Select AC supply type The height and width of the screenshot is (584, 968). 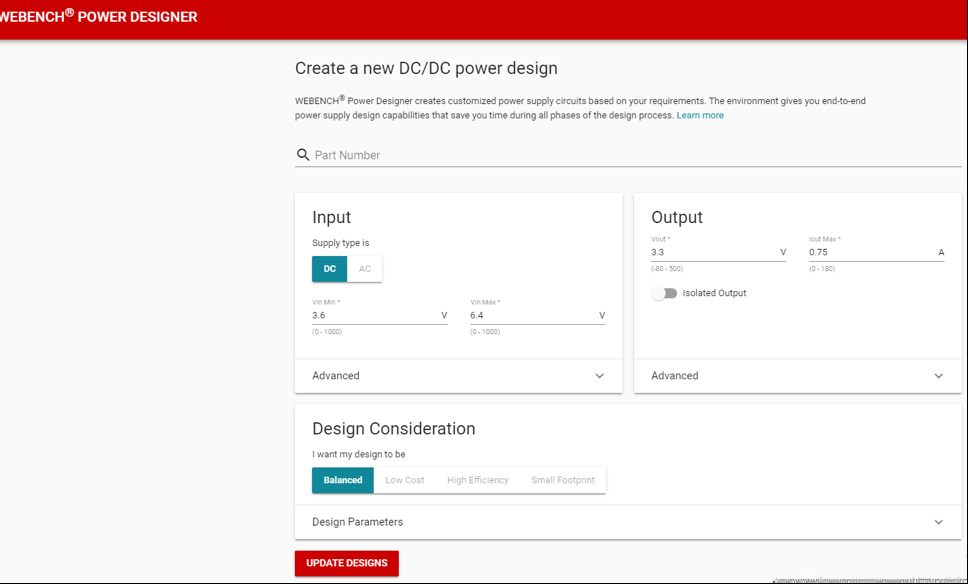coord(365,269)
